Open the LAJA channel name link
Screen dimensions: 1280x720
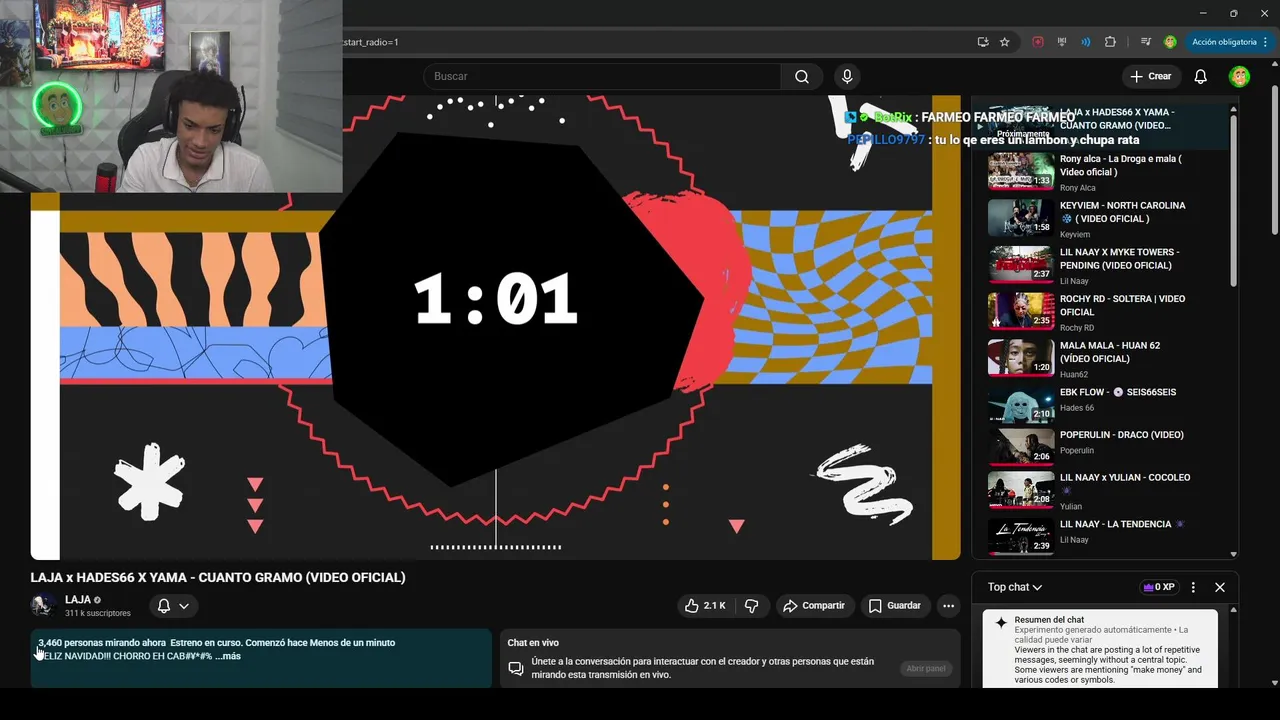(x=78, y=600)
